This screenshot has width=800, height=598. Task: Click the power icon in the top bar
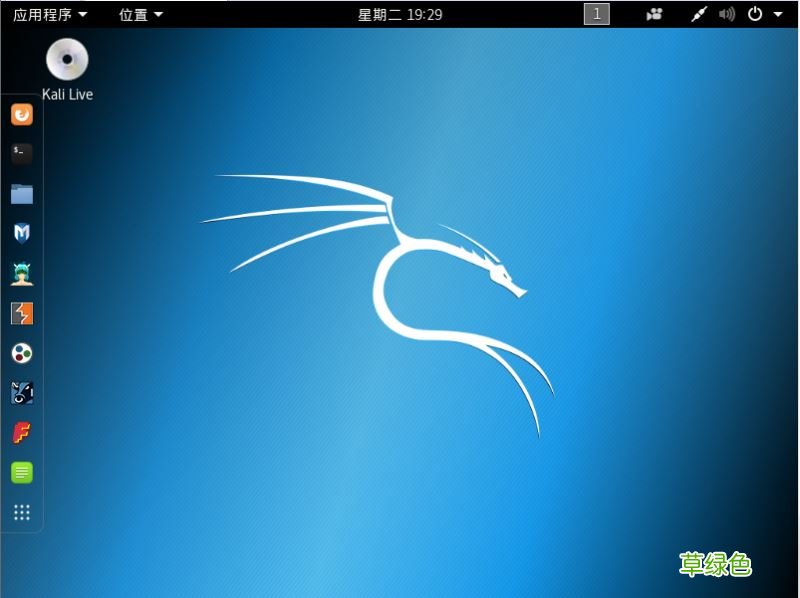(x=752, y=14)
